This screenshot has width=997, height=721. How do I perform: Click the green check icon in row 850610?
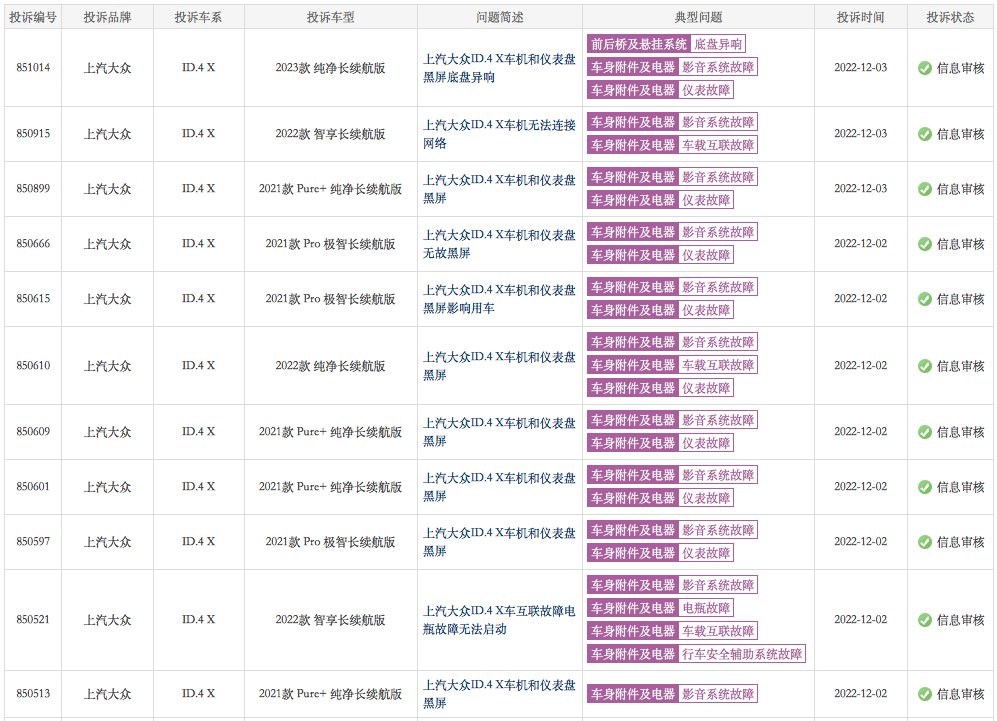[x=925, y=366]
